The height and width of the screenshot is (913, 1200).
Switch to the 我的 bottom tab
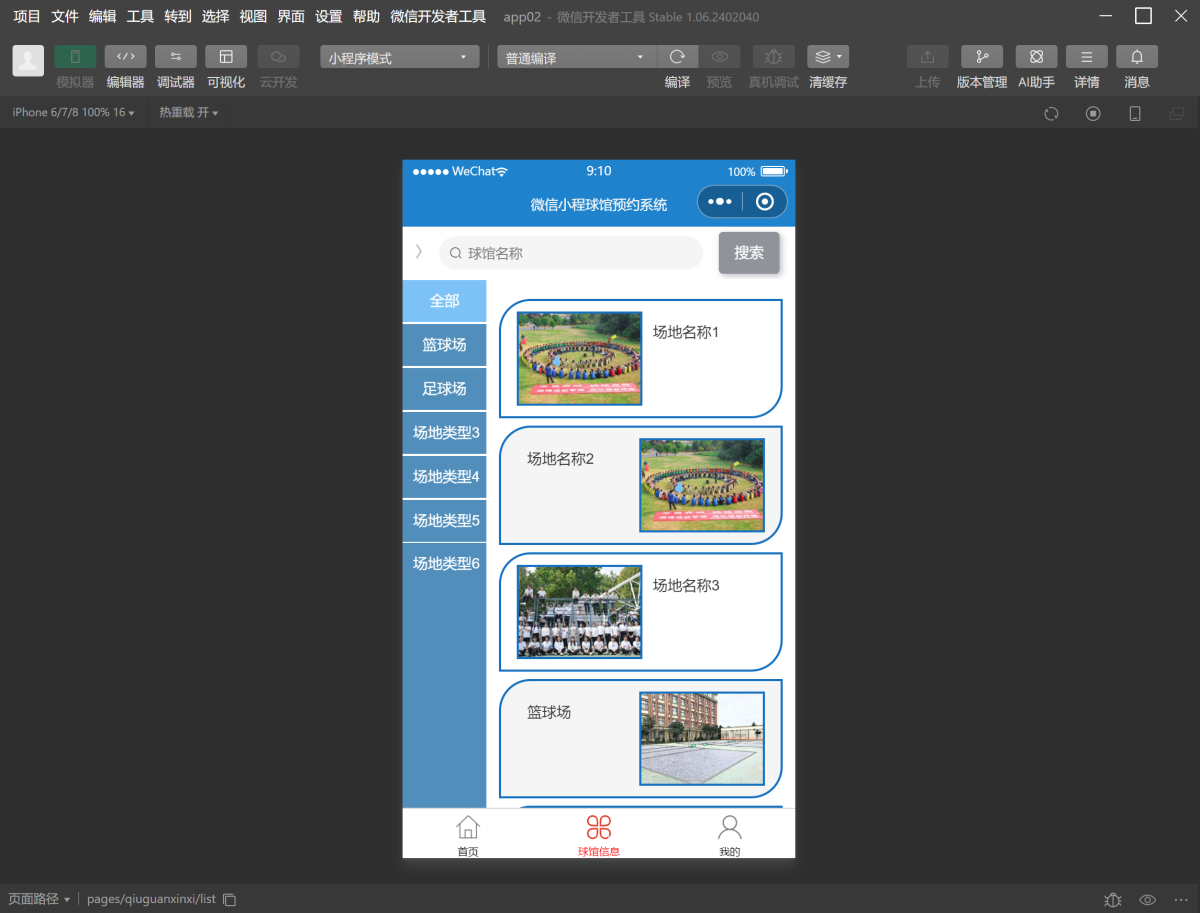click(729, 835)
